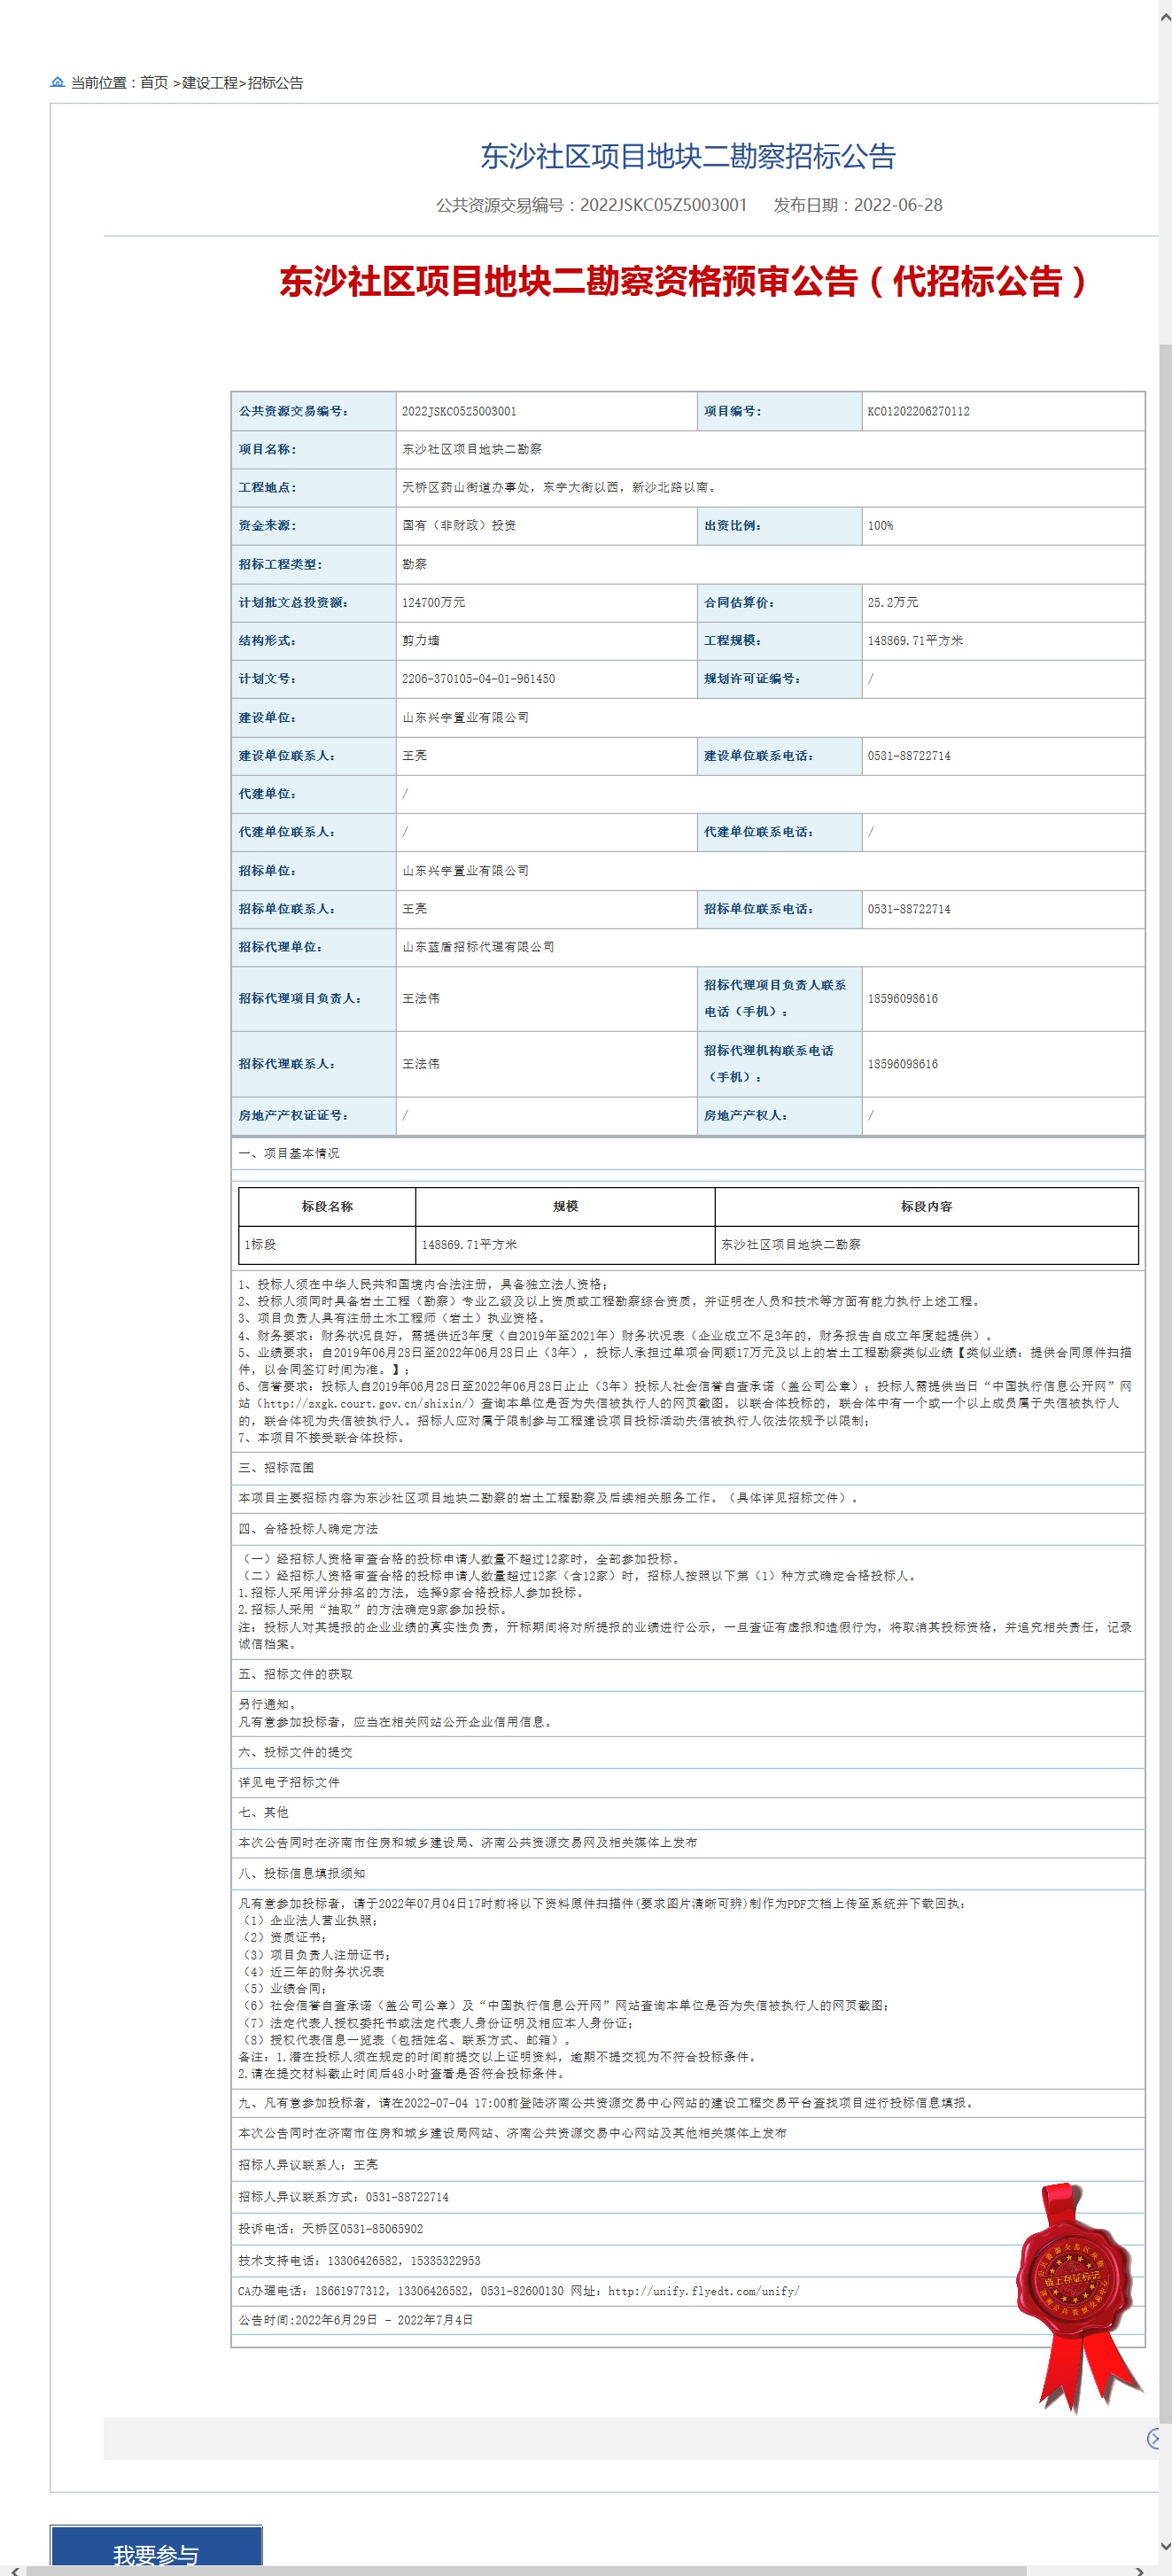Click the section heading 八、投标信息填报须知
The image size is (1172, 2576).
click(x=302, y=1873)
